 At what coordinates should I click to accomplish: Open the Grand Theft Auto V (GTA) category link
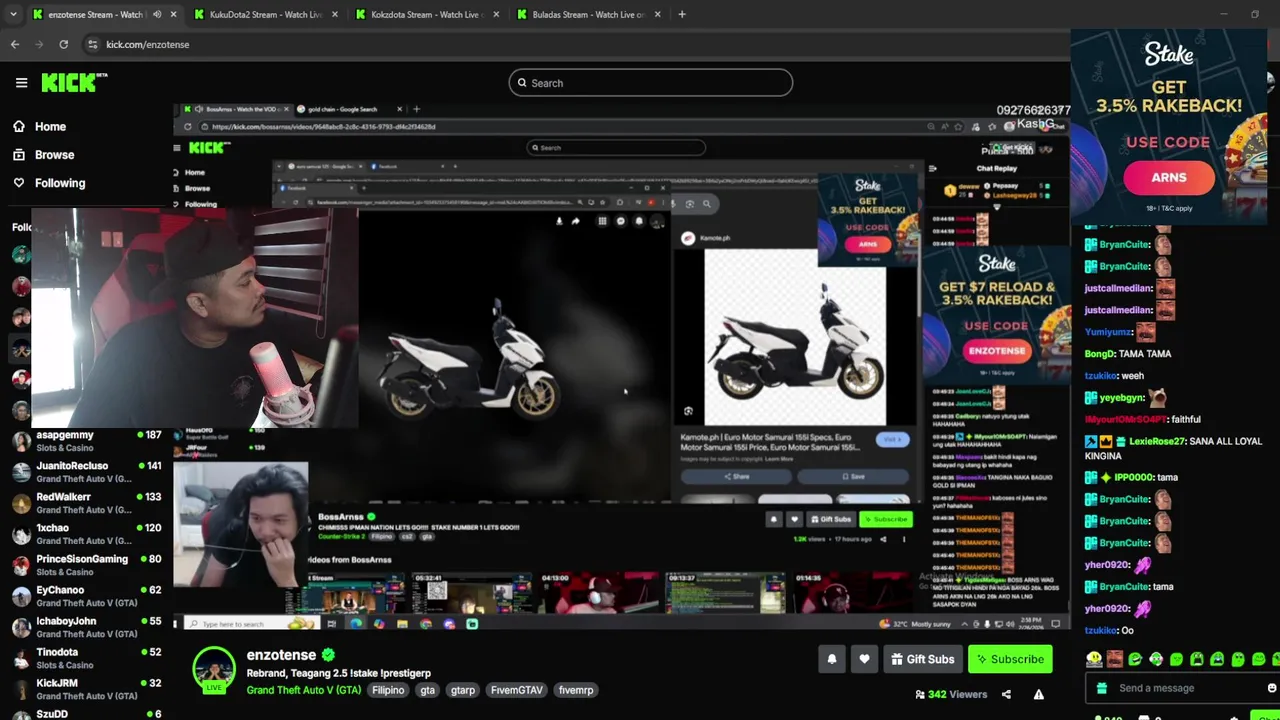click(304, 690)
